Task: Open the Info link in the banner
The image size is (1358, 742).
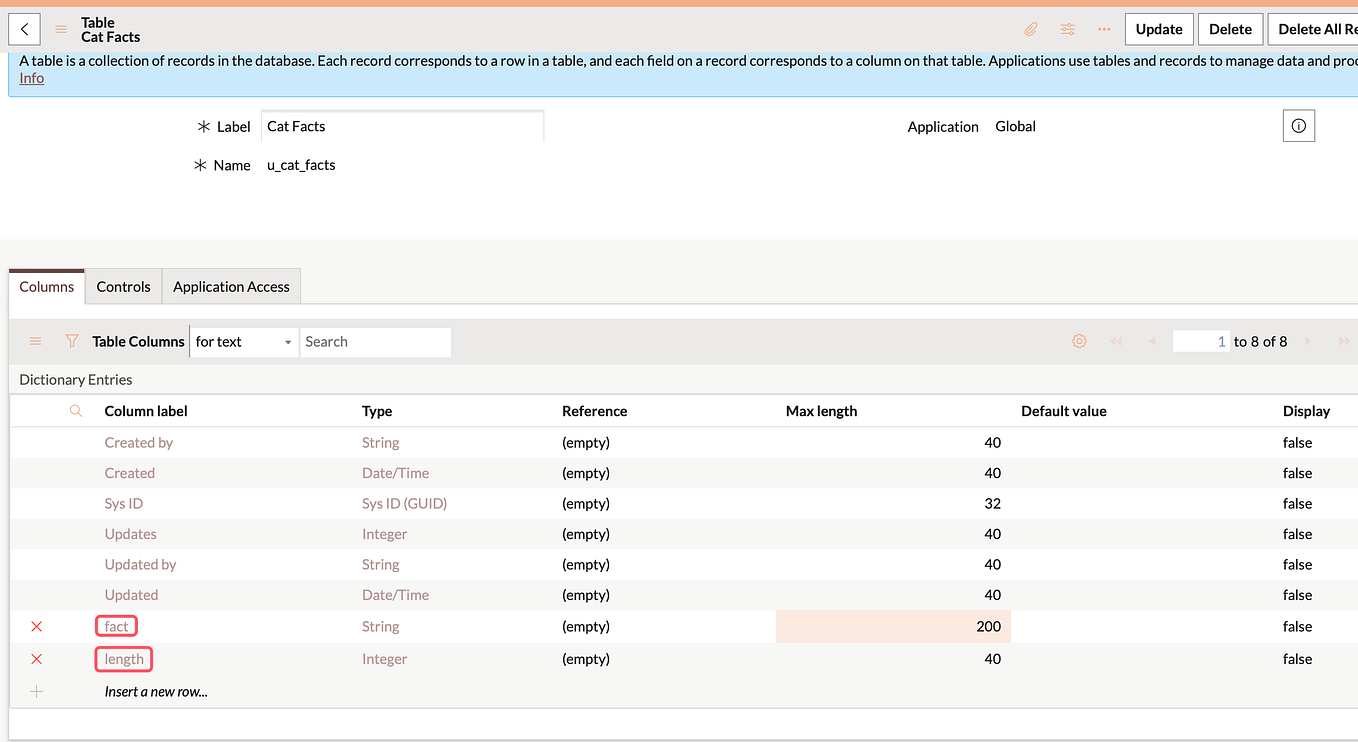Action: 31,77
